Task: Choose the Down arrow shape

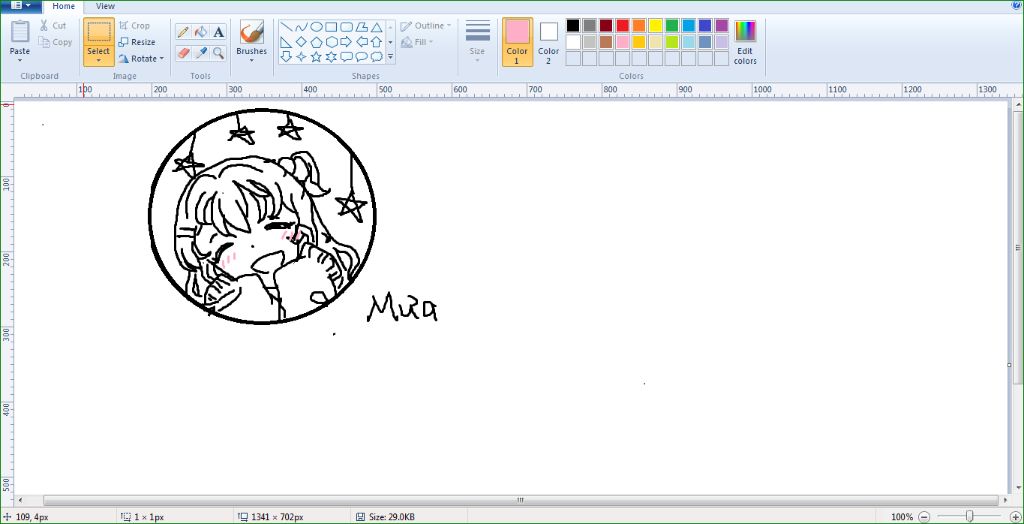Action: 286,57
